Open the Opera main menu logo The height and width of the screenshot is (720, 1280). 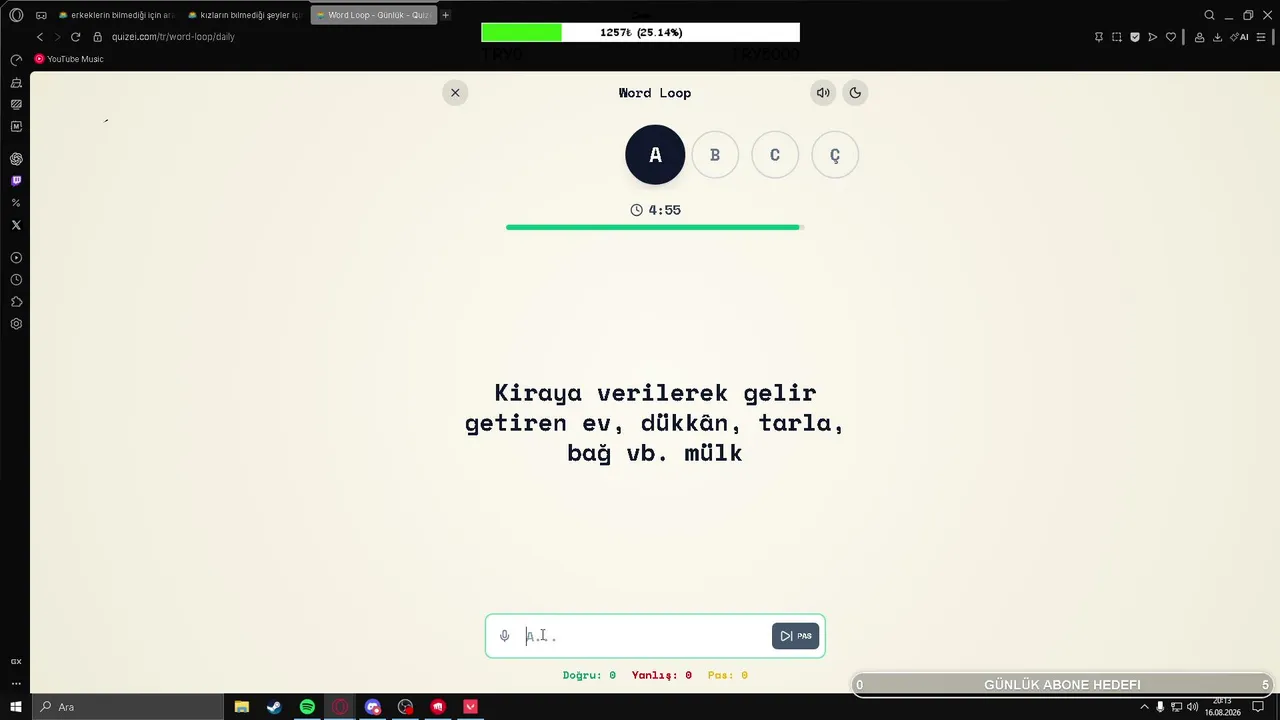point(16,15)
